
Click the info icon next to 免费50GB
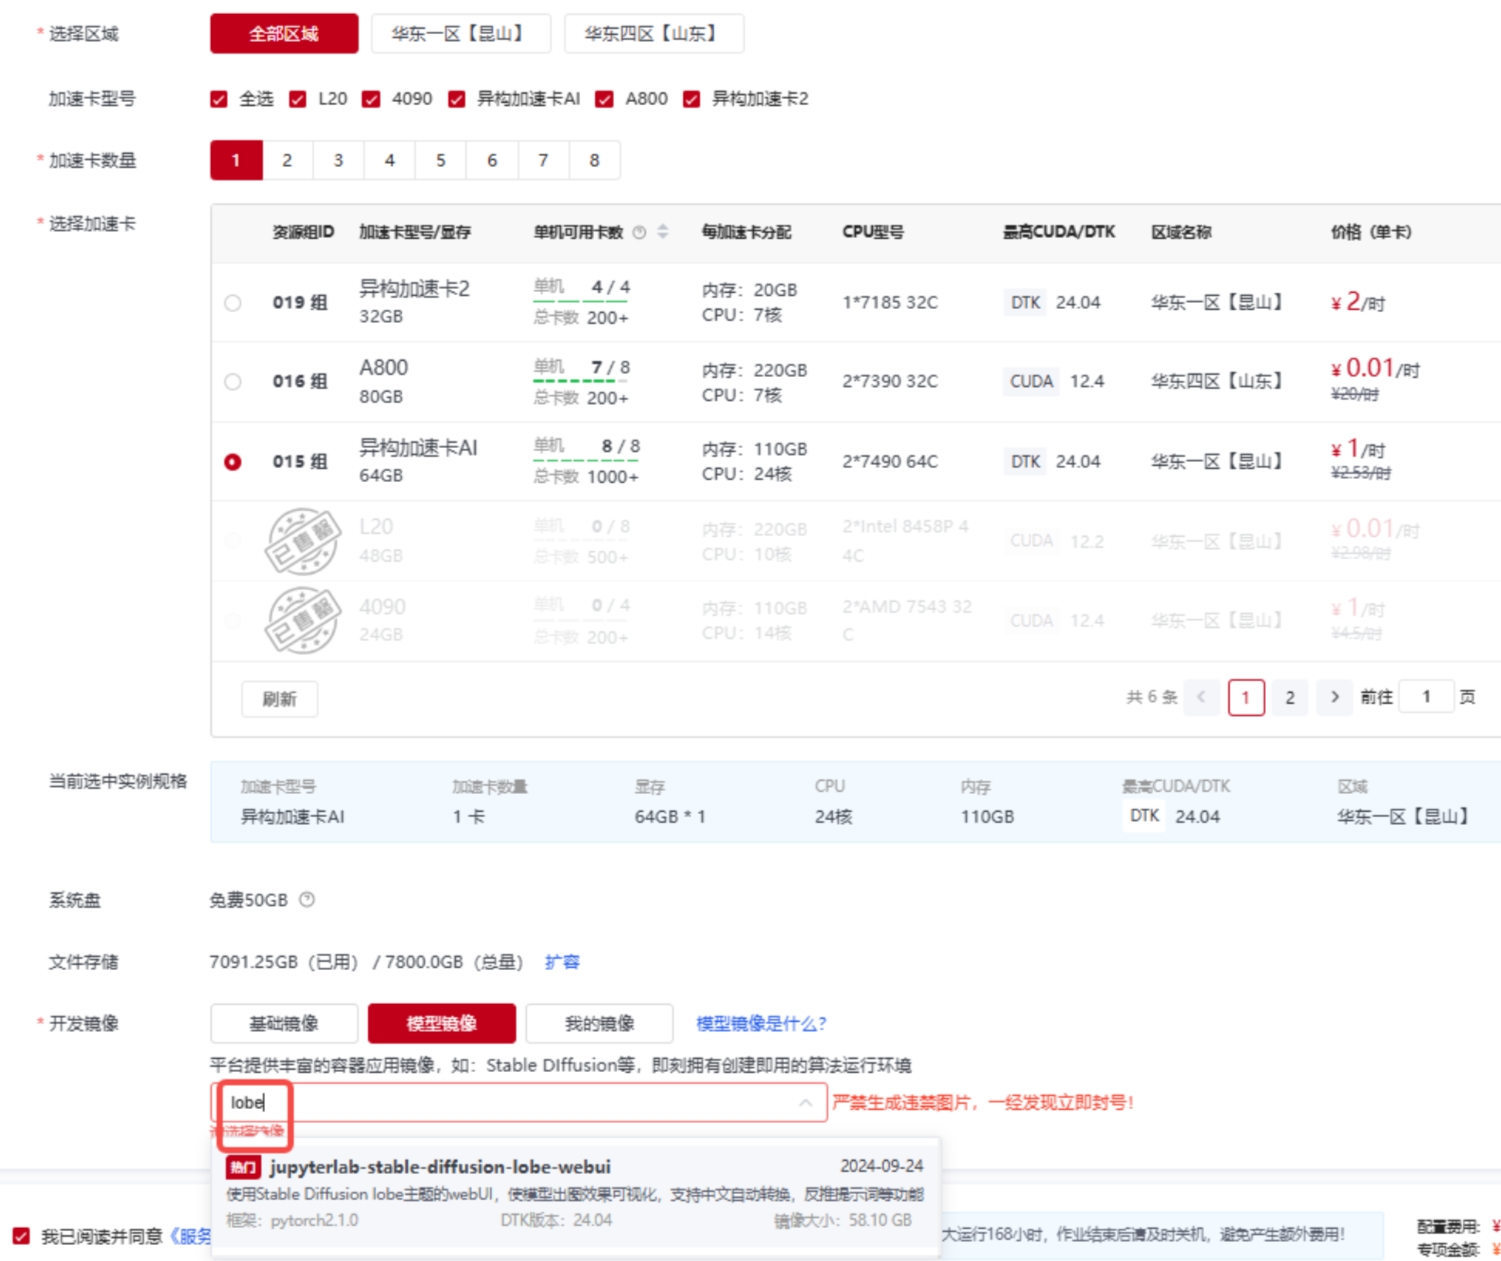pos(307,899)
